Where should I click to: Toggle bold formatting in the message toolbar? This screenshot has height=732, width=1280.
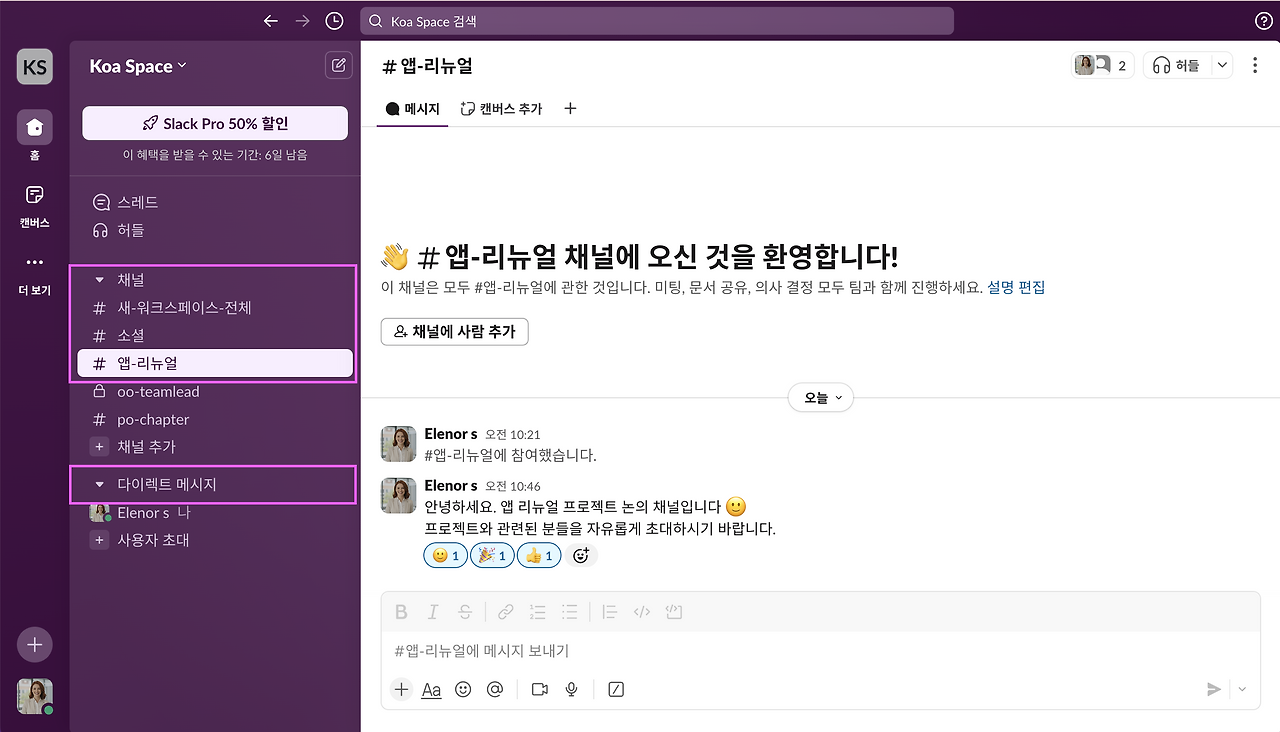click(x=400, y=611)
